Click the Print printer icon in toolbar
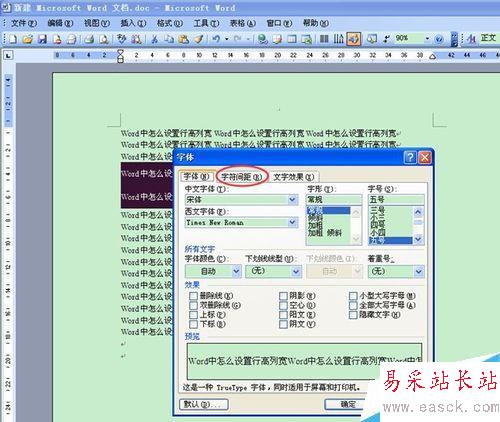Viewport: 500px width, 422px height. pos(89,39)
